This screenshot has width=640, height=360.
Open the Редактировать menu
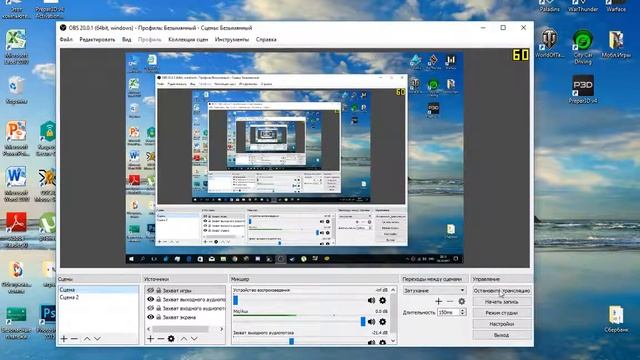[97, 40]
